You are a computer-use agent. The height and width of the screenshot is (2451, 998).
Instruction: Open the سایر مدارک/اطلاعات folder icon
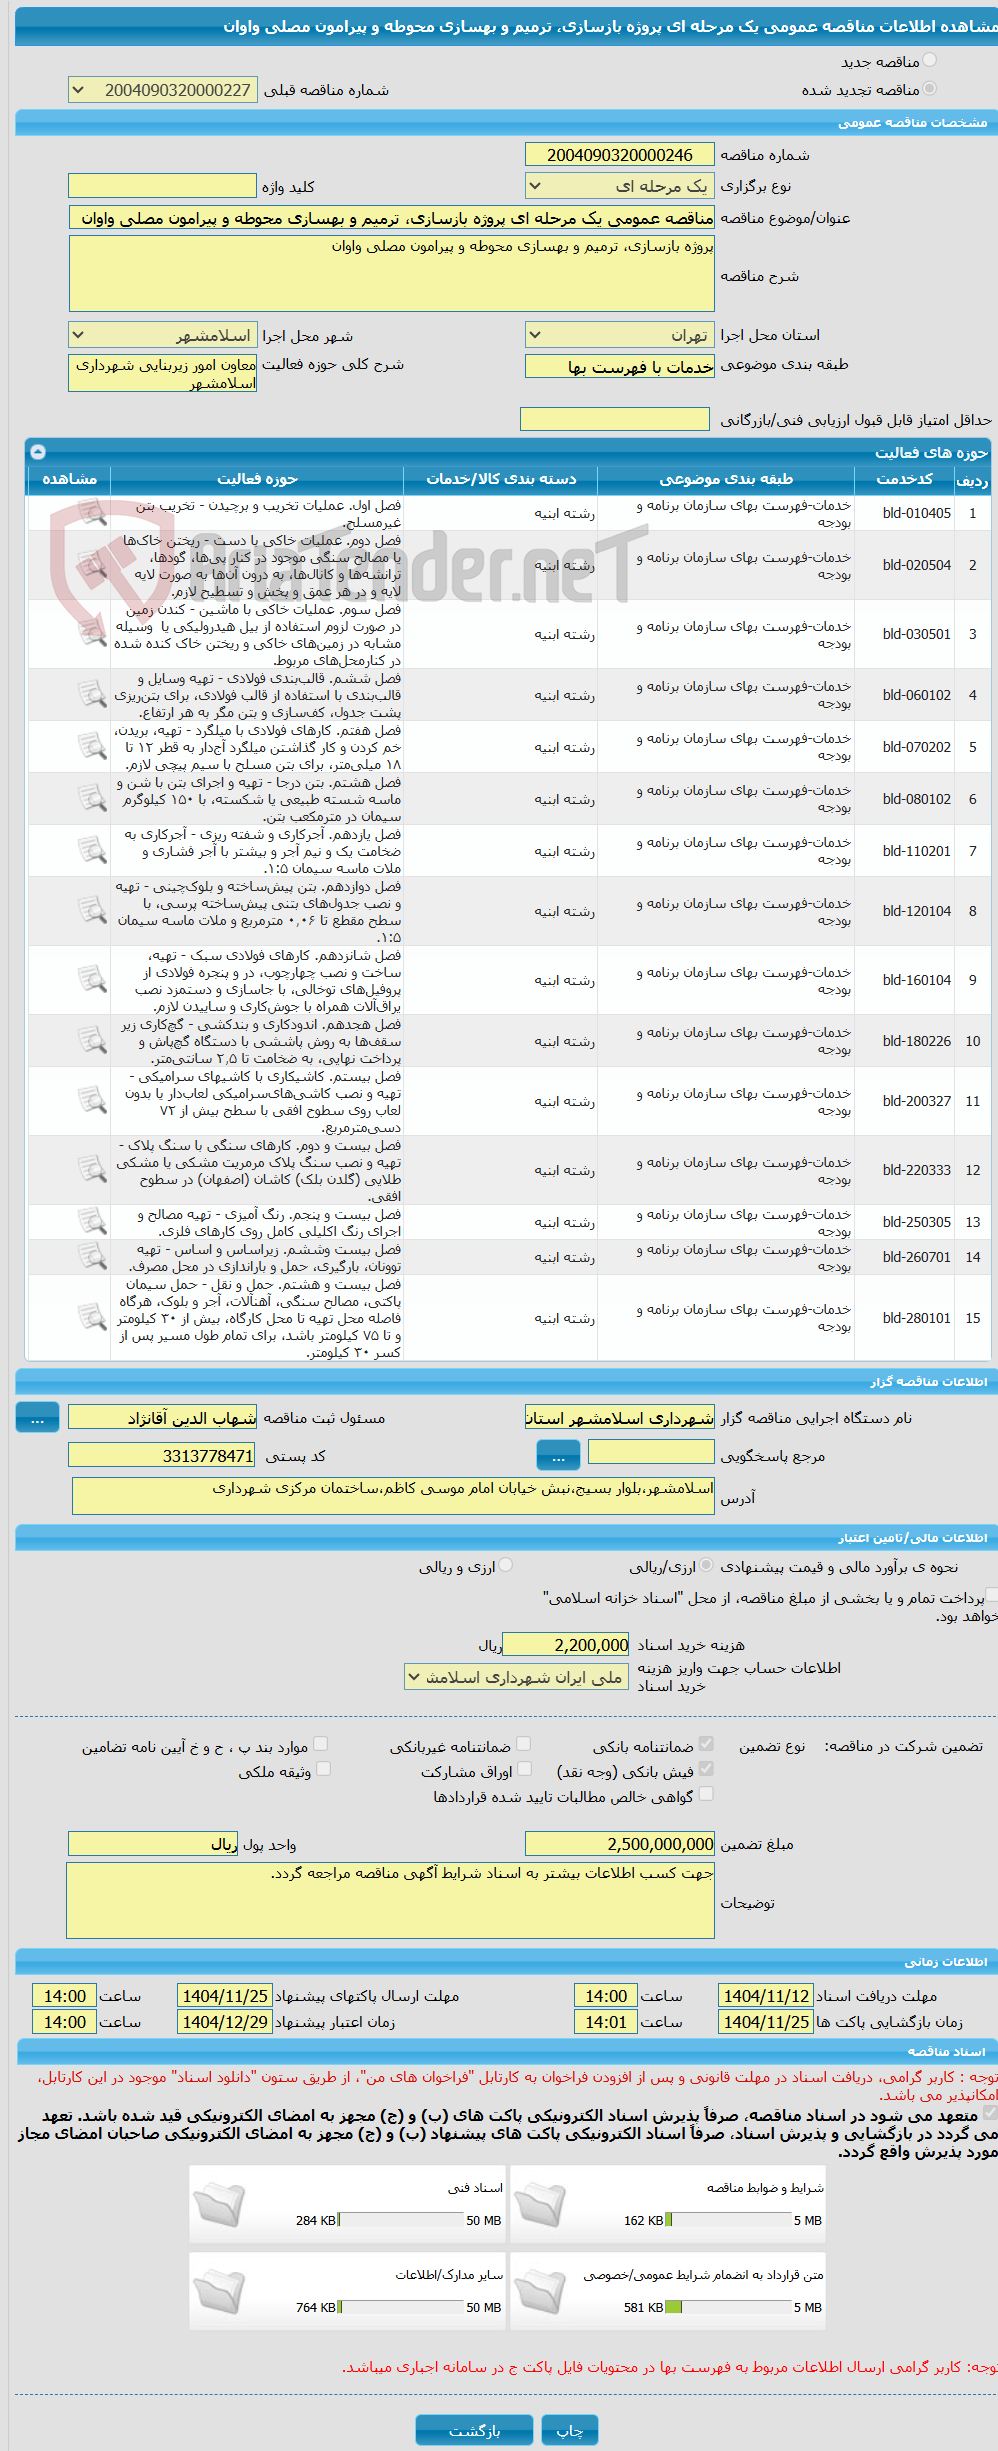coord(218,2291)
